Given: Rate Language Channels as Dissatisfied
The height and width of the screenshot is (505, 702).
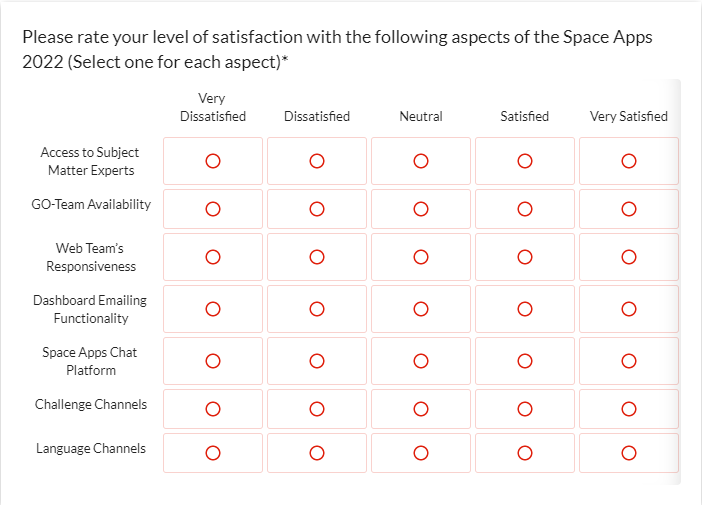Looking at the screenshot, I should pos(317,453).
